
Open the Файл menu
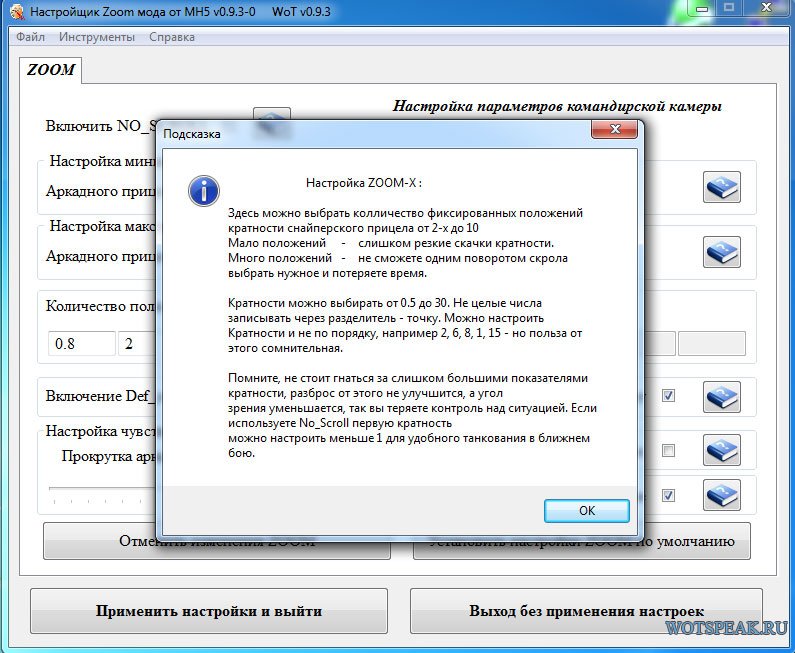click(30, 37)
